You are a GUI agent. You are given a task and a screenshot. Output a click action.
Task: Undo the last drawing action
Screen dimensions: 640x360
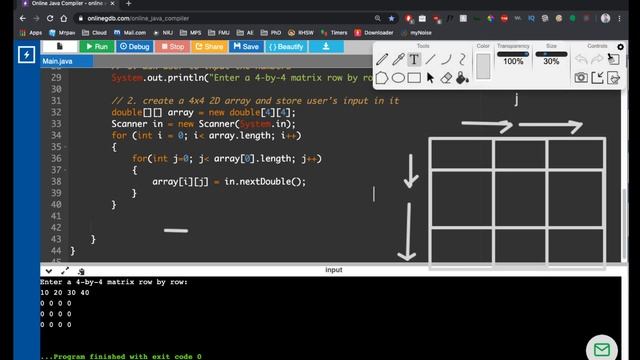581,60
